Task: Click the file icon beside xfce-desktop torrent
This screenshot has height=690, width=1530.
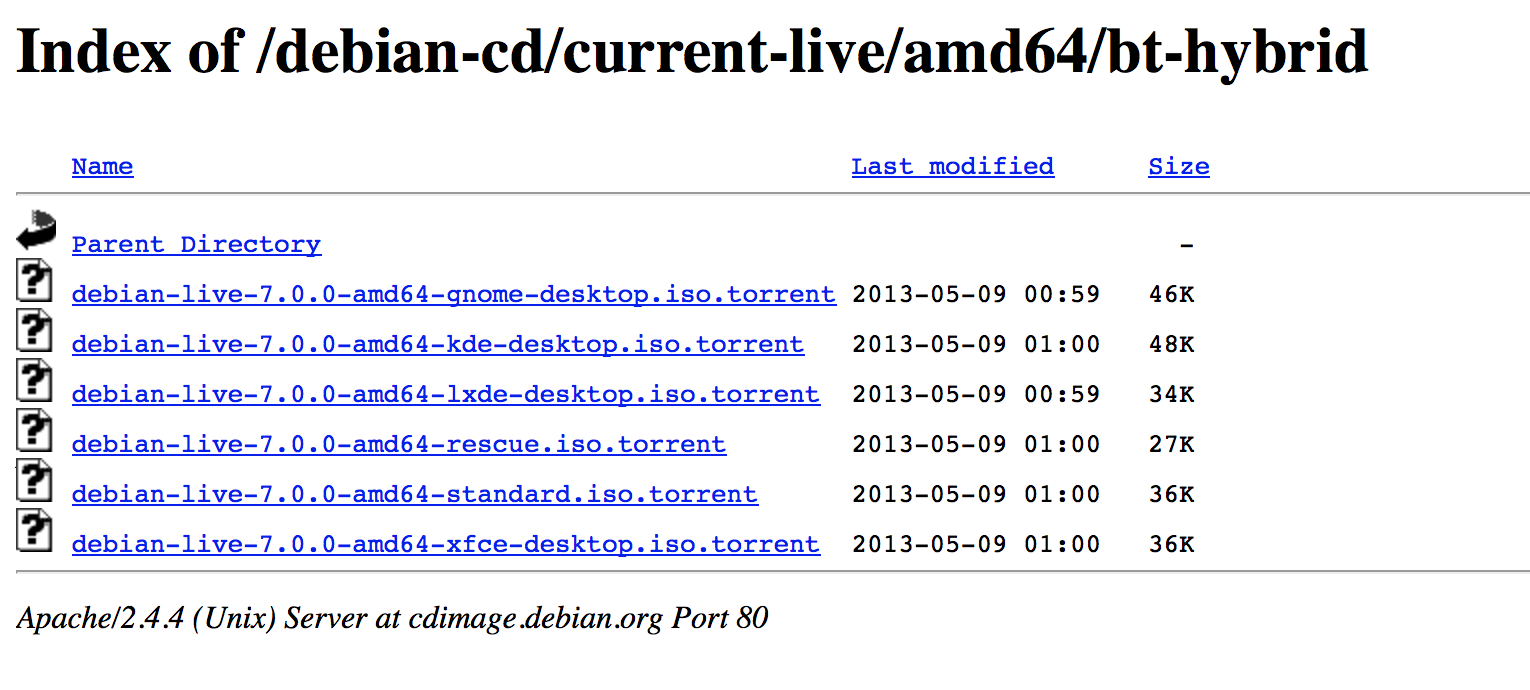Action: click(x=34, y=530)
